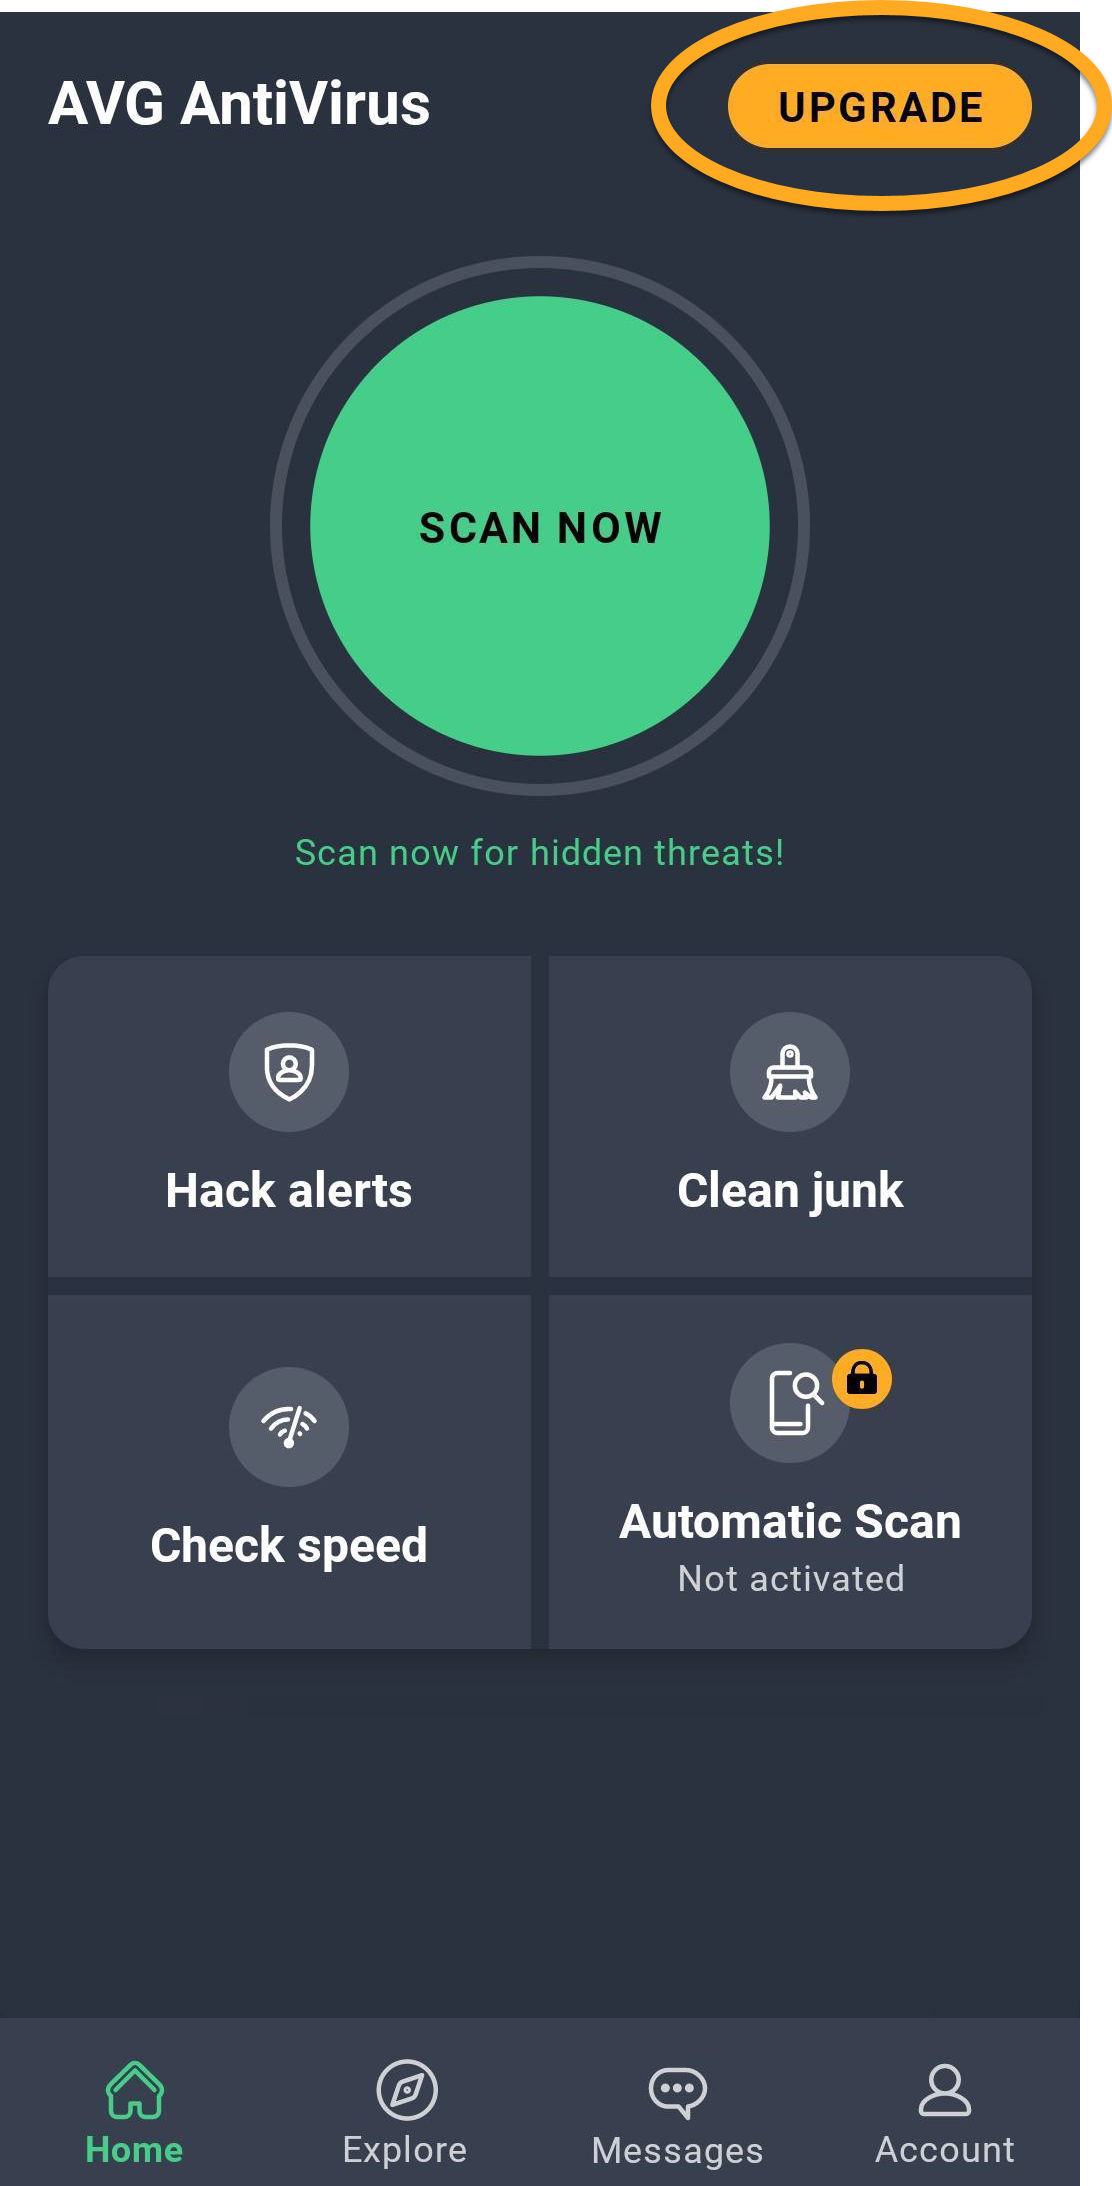
Task: Tap the Automatic Scan phone icon
Action: [x=790, y=1403]
